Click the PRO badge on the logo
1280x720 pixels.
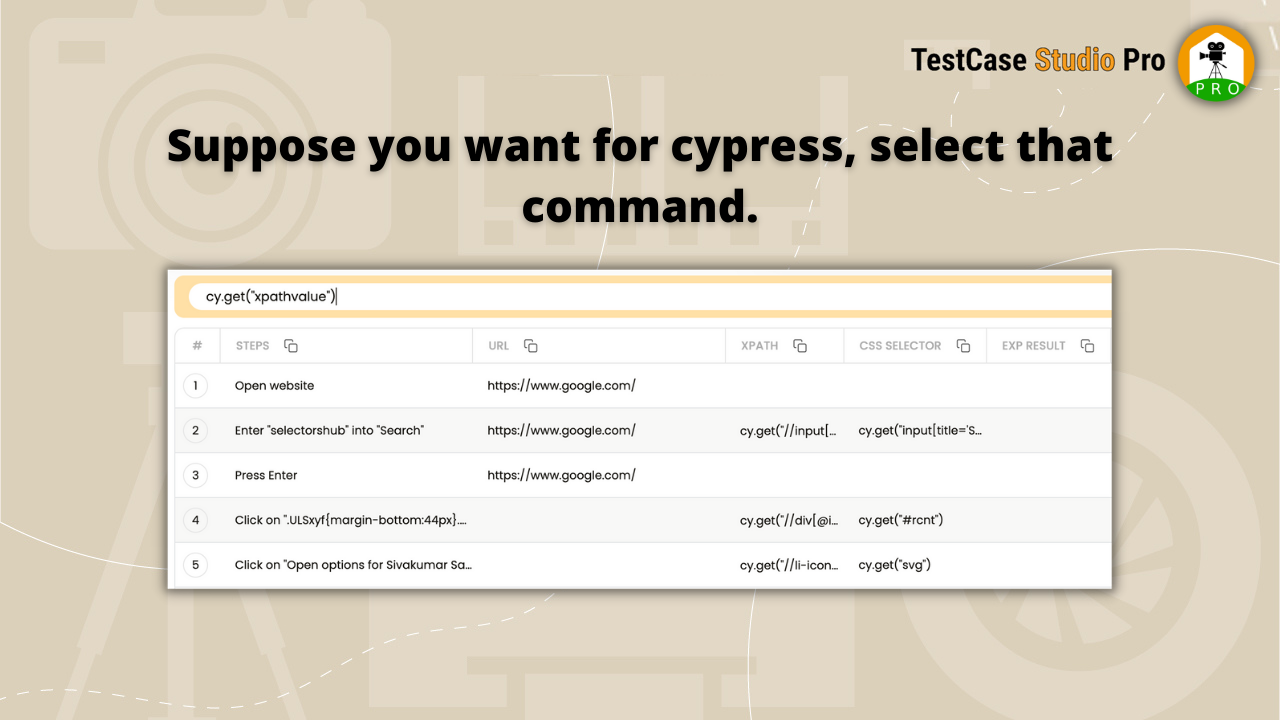pos(1215,90)
